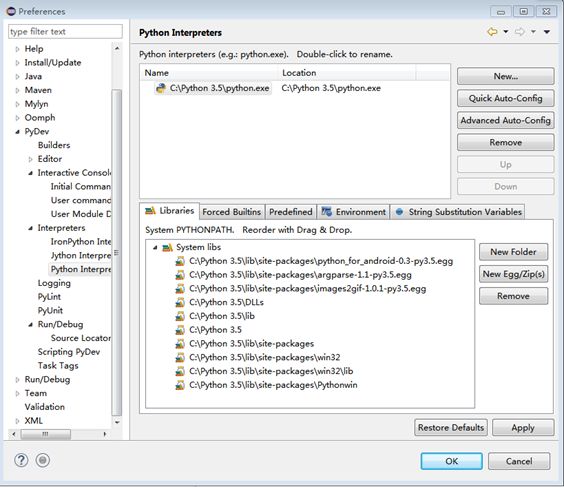Expand the Java tree node
Viewport: 564px width, 487px height.
point(17,76)
